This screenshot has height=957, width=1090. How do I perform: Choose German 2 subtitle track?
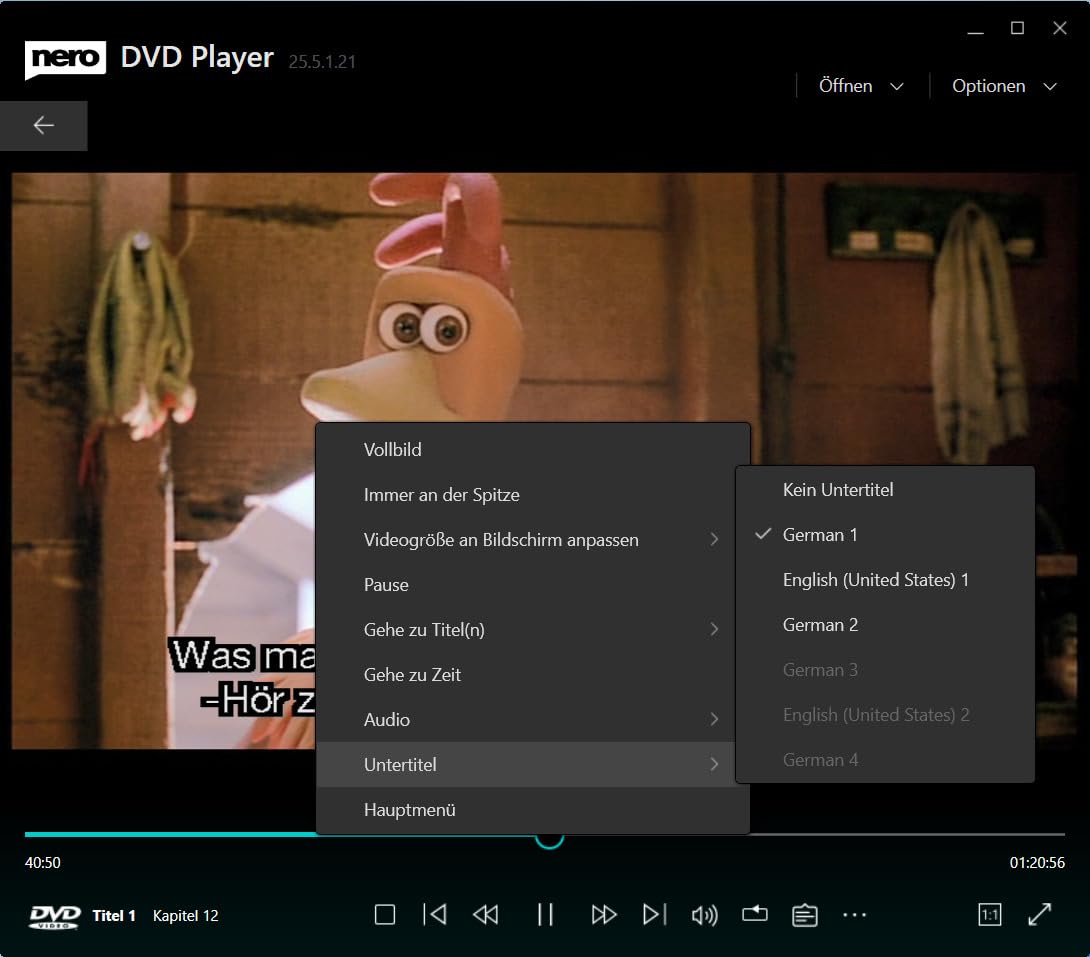coord(885,625)
